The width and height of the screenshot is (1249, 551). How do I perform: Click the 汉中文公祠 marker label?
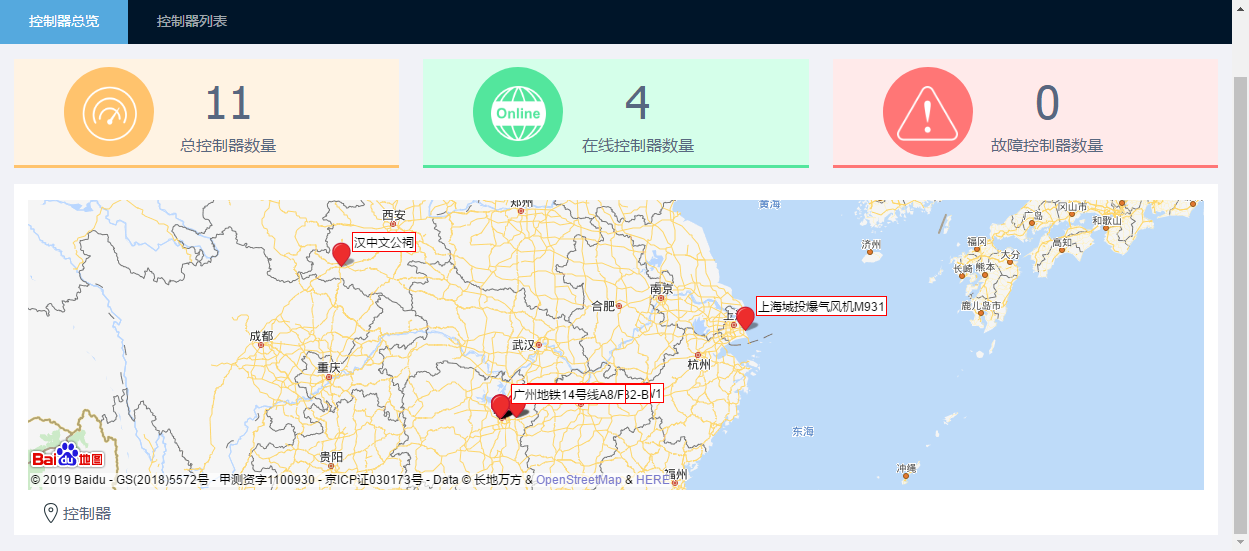383,242
